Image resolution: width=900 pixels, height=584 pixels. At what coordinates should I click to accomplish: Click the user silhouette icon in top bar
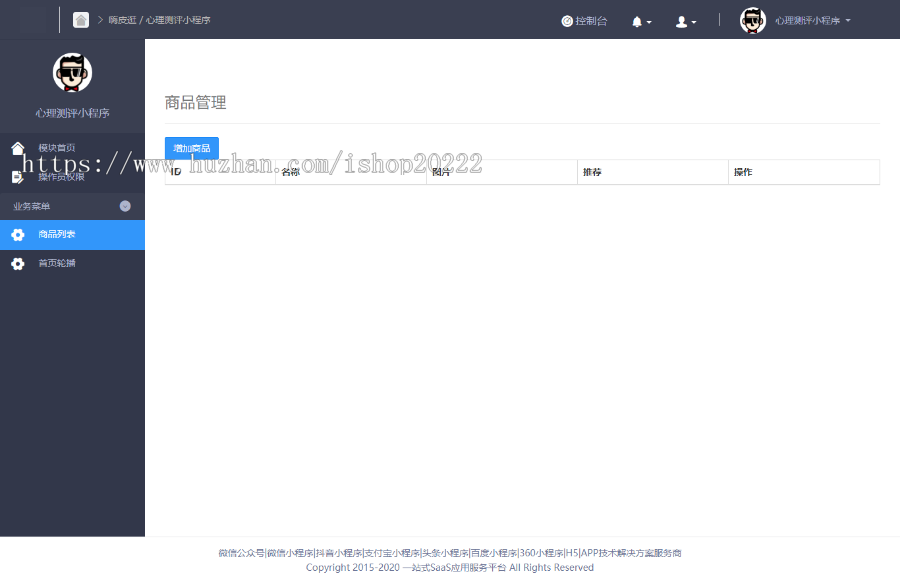tap(681, 20)
